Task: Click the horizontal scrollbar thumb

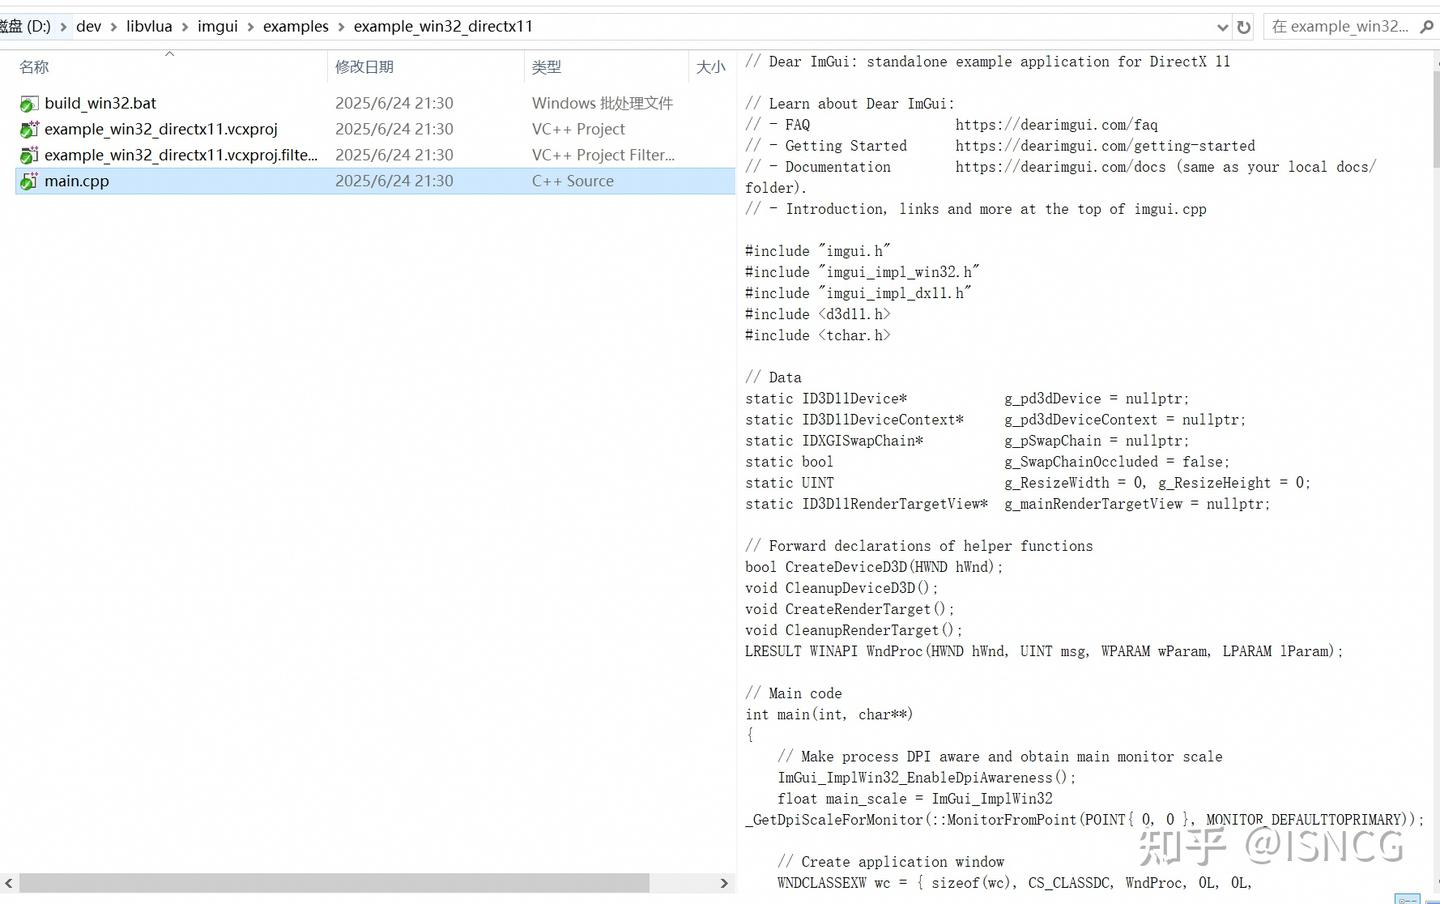Action: (x=334, y=883)
